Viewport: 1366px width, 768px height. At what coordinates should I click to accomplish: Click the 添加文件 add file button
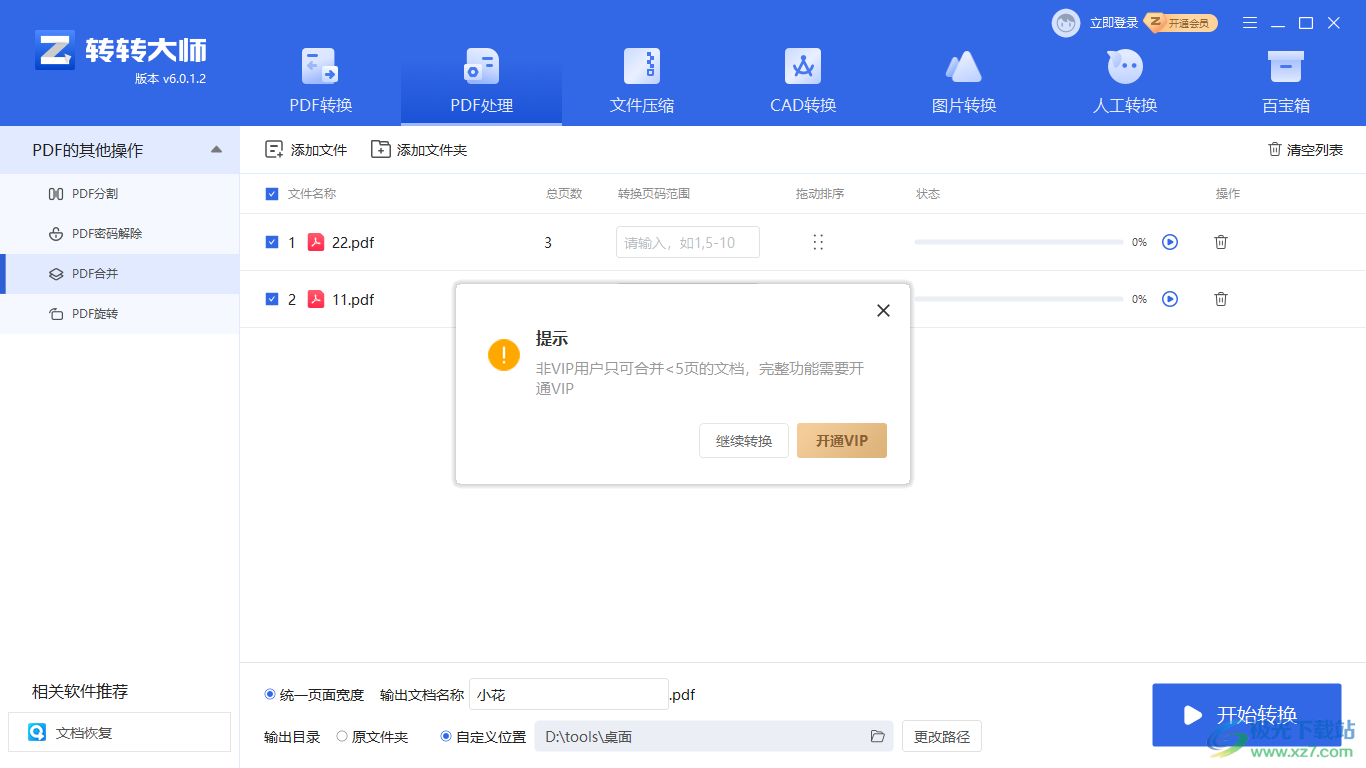click(x=306, y=150)
